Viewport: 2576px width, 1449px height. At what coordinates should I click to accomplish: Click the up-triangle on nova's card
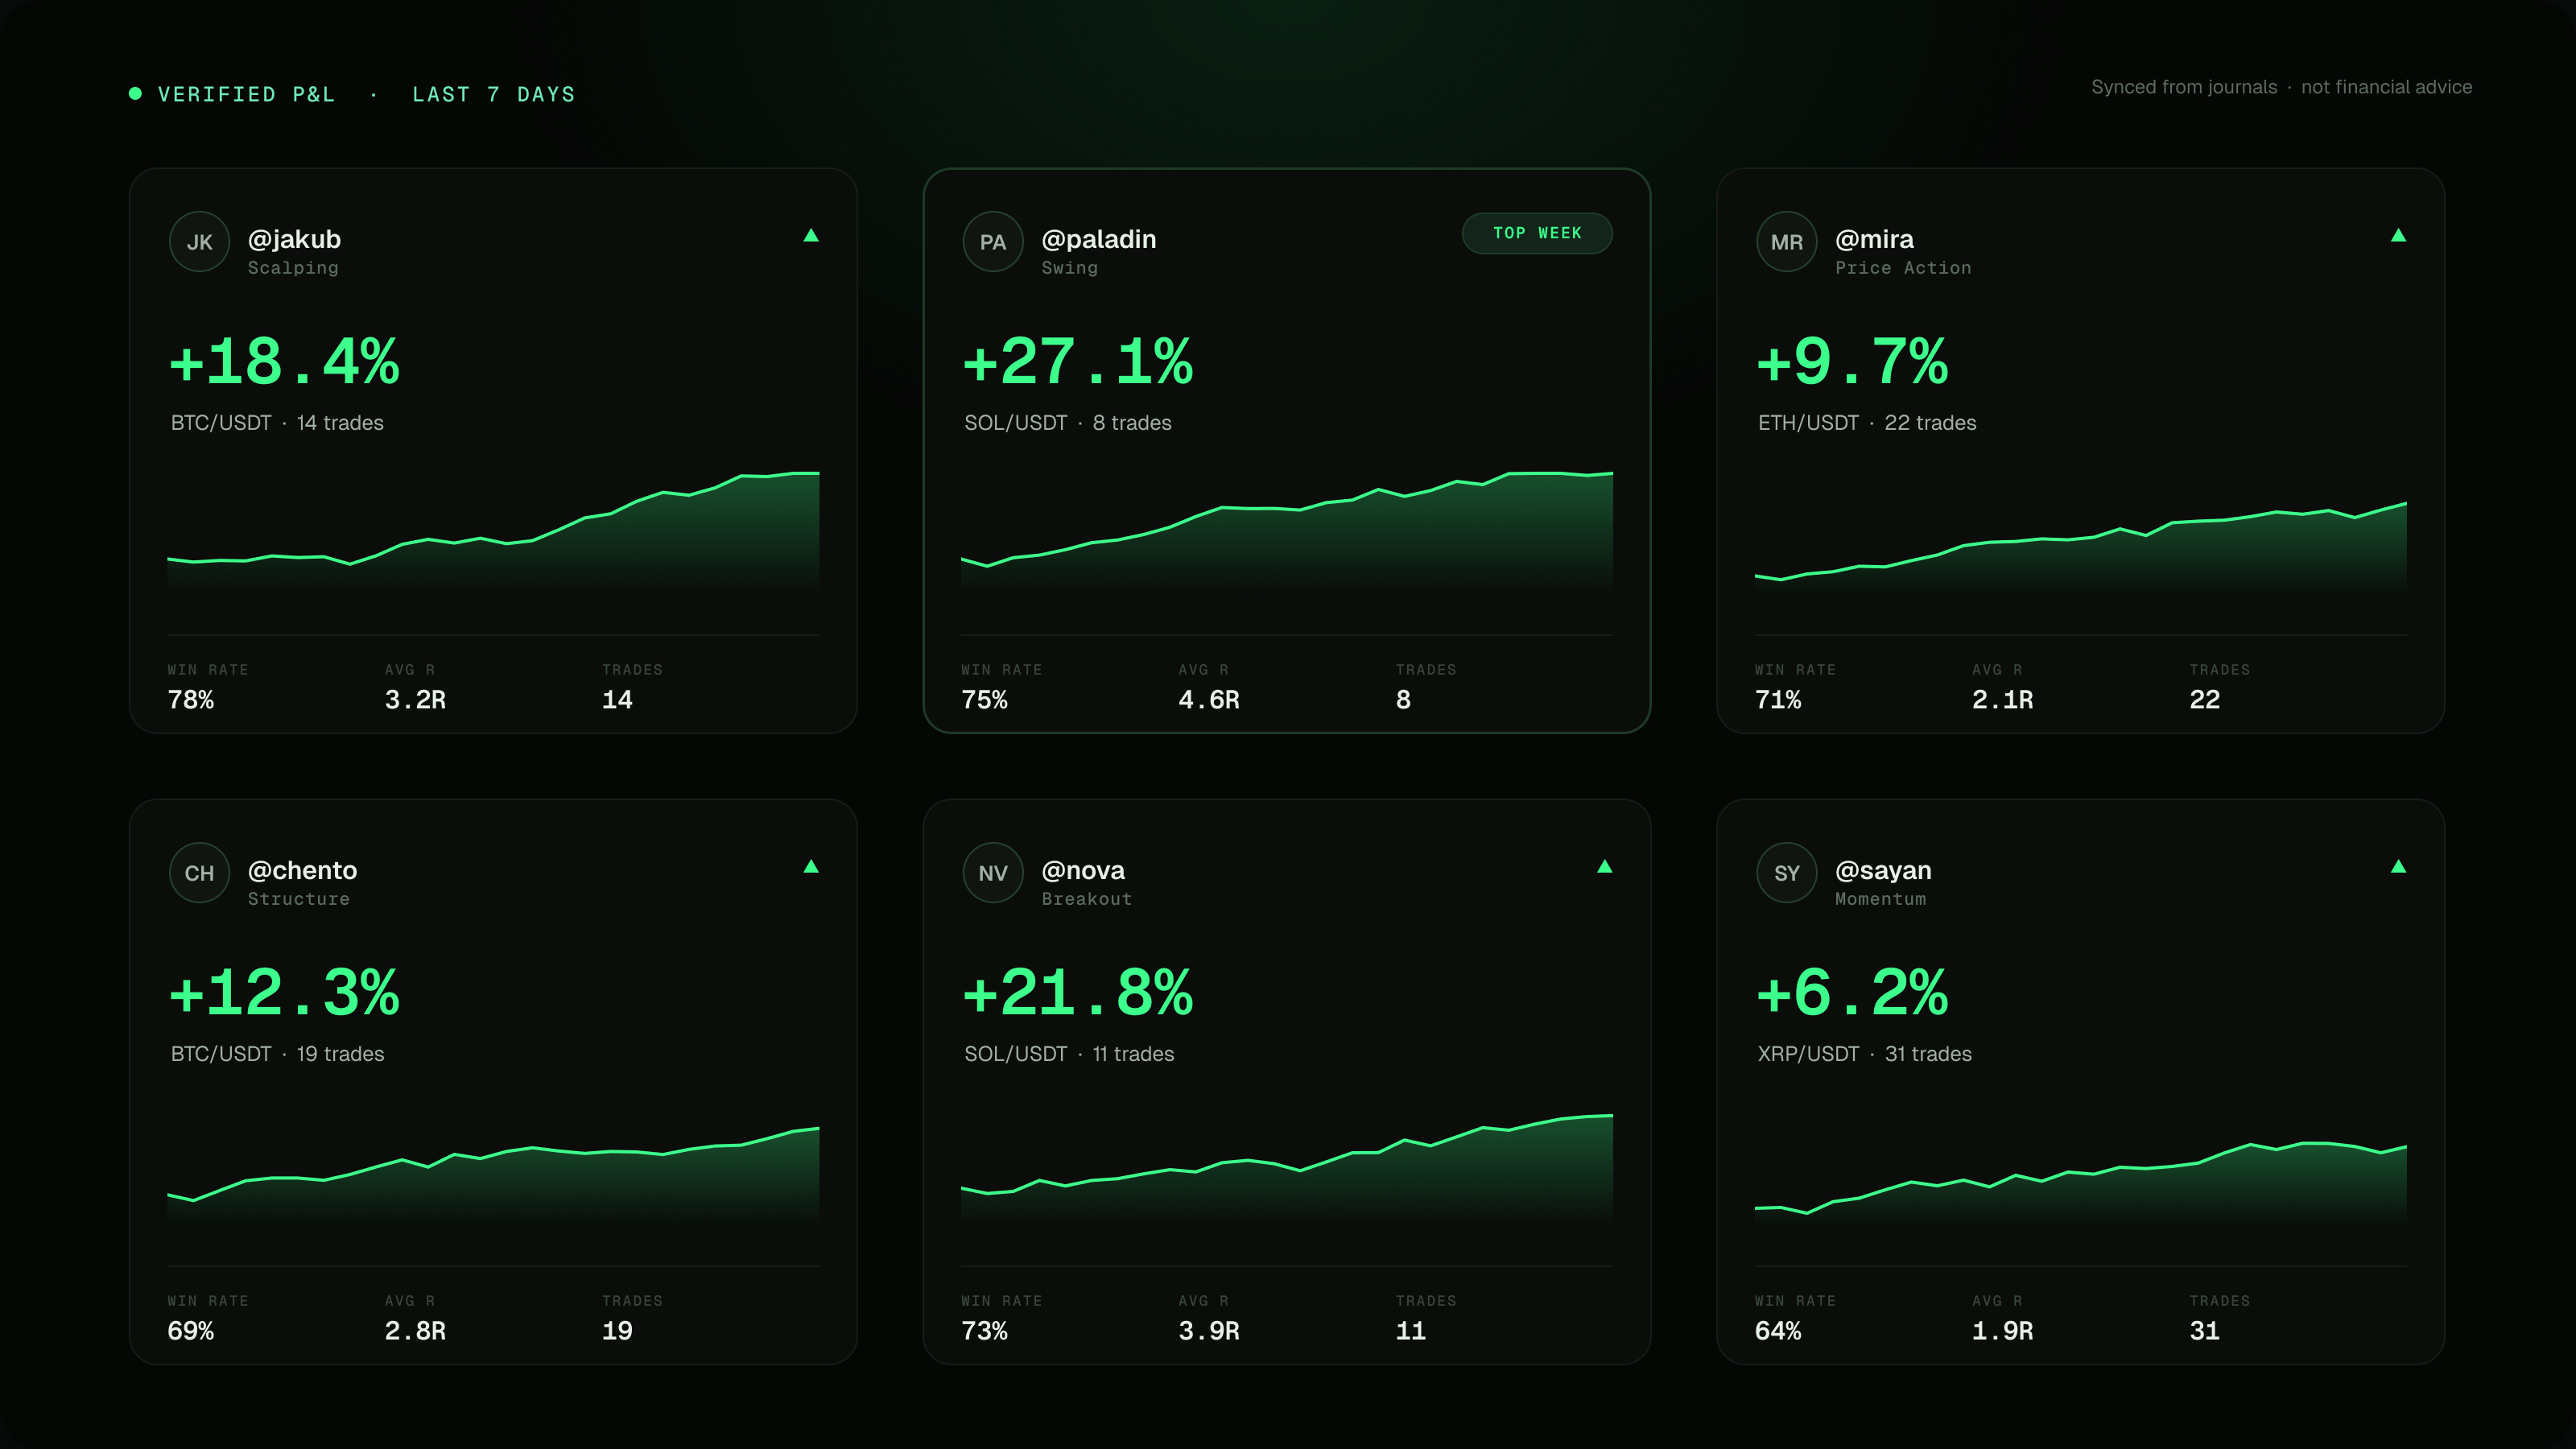1605,866
